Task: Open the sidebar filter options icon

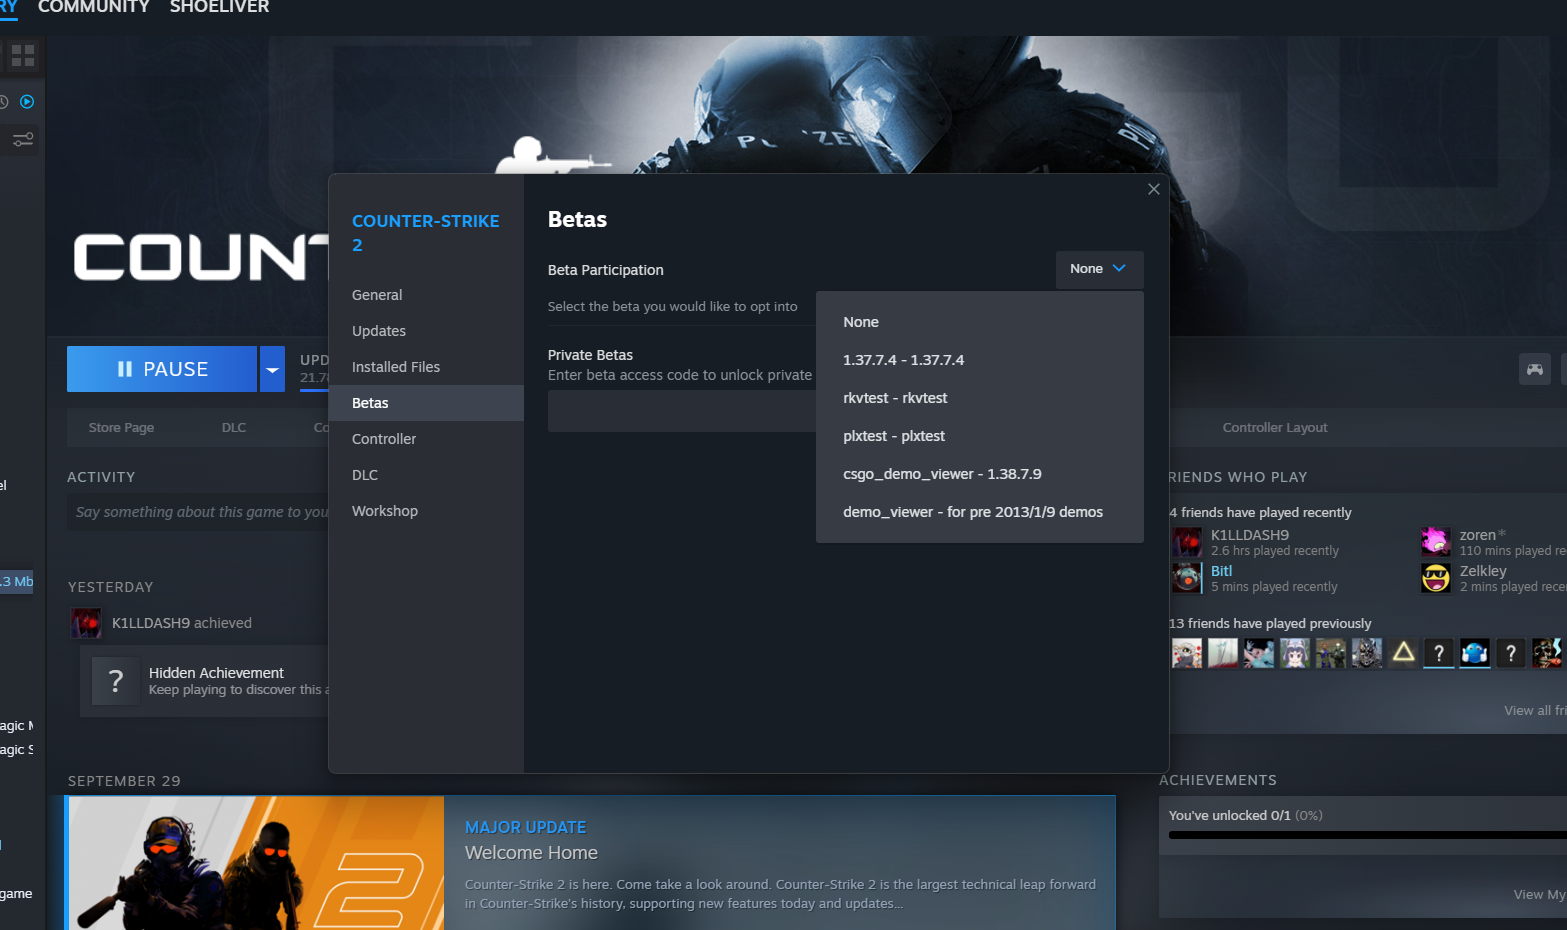Action: [22, 140]
